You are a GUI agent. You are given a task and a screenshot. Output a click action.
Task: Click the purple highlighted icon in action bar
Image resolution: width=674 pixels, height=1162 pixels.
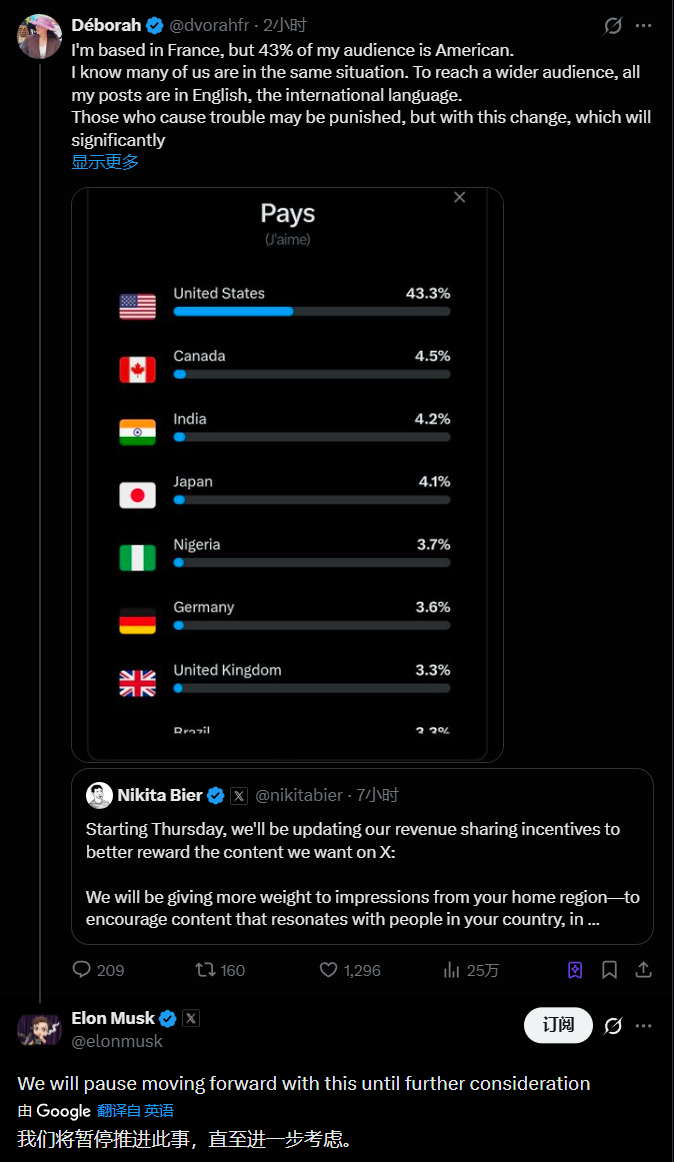pyautogui.click(x=575, y=970)
